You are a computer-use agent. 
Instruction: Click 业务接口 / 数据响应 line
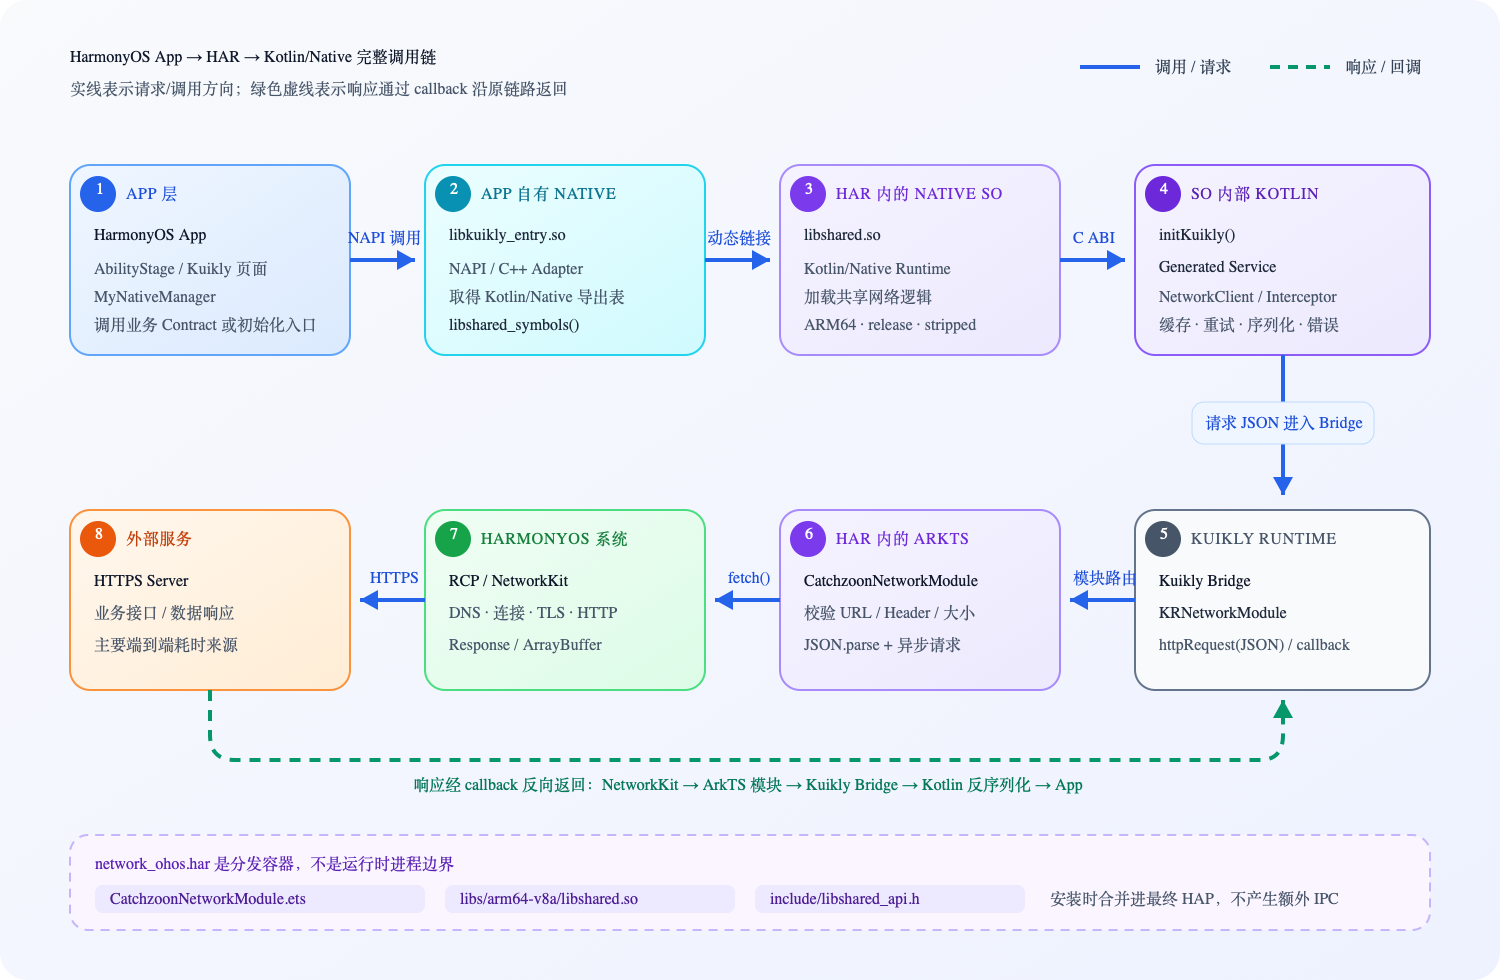[164, 613]
